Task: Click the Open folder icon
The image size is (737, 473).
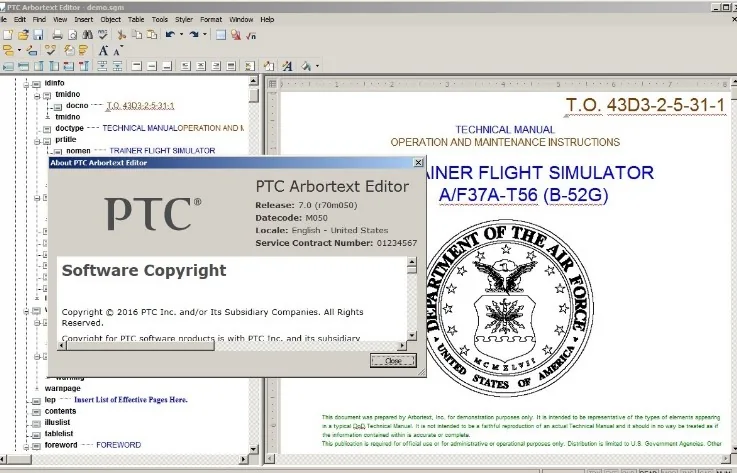Action: (x=23, y=35)
